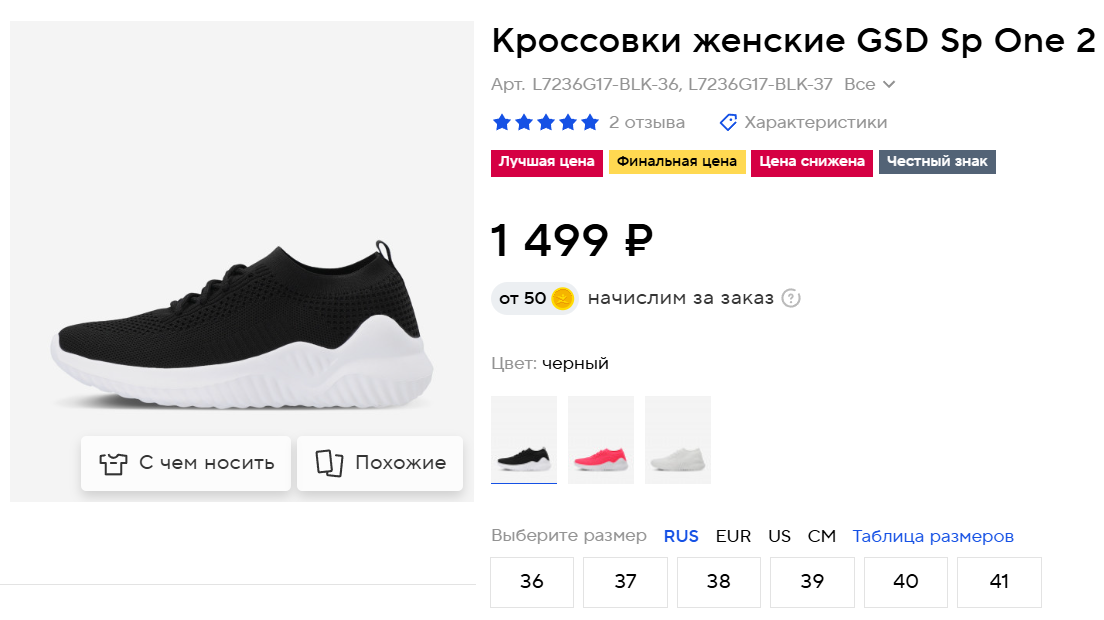This screenshot has width=1104, height=620.
Task: Expand all article numbers with "Все"
Action: [869, 85]
